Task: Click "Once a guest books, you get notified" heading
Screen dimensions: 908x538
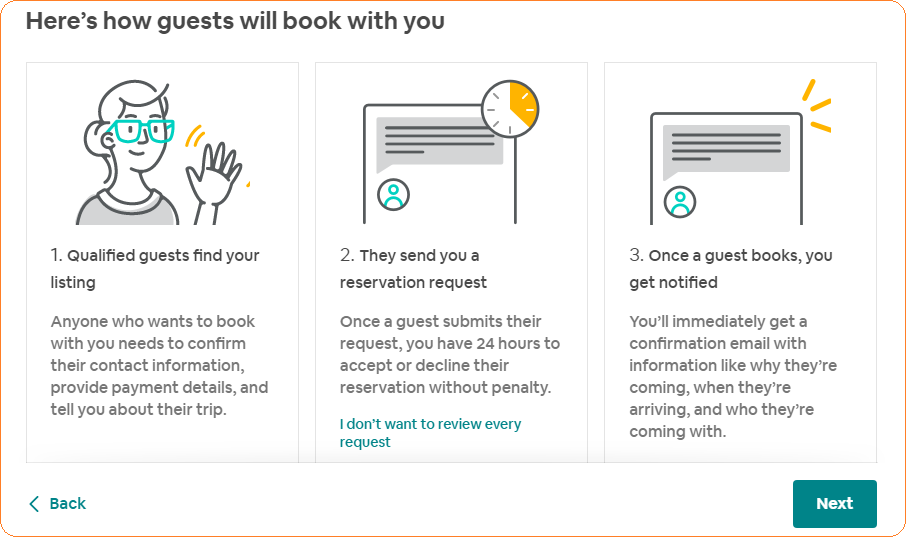Action: pos(731,269)
